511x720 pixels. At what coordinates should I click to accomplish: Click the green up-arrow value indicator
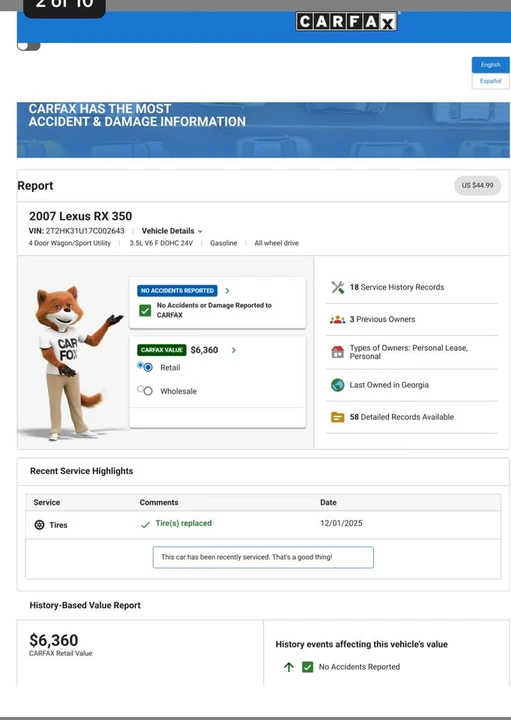click(288, 667)
